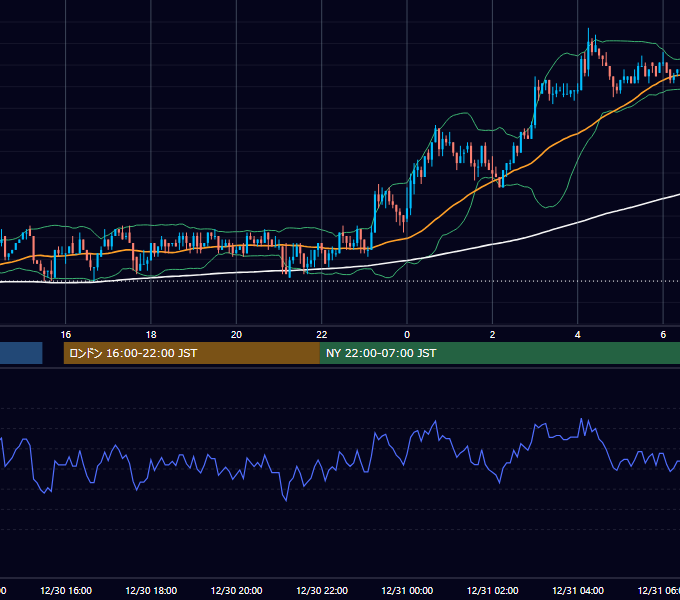This screenshot has height=600, width=680.
Task: Click the 12/31 00:00 date label
Action: click(x=407, y=590)
